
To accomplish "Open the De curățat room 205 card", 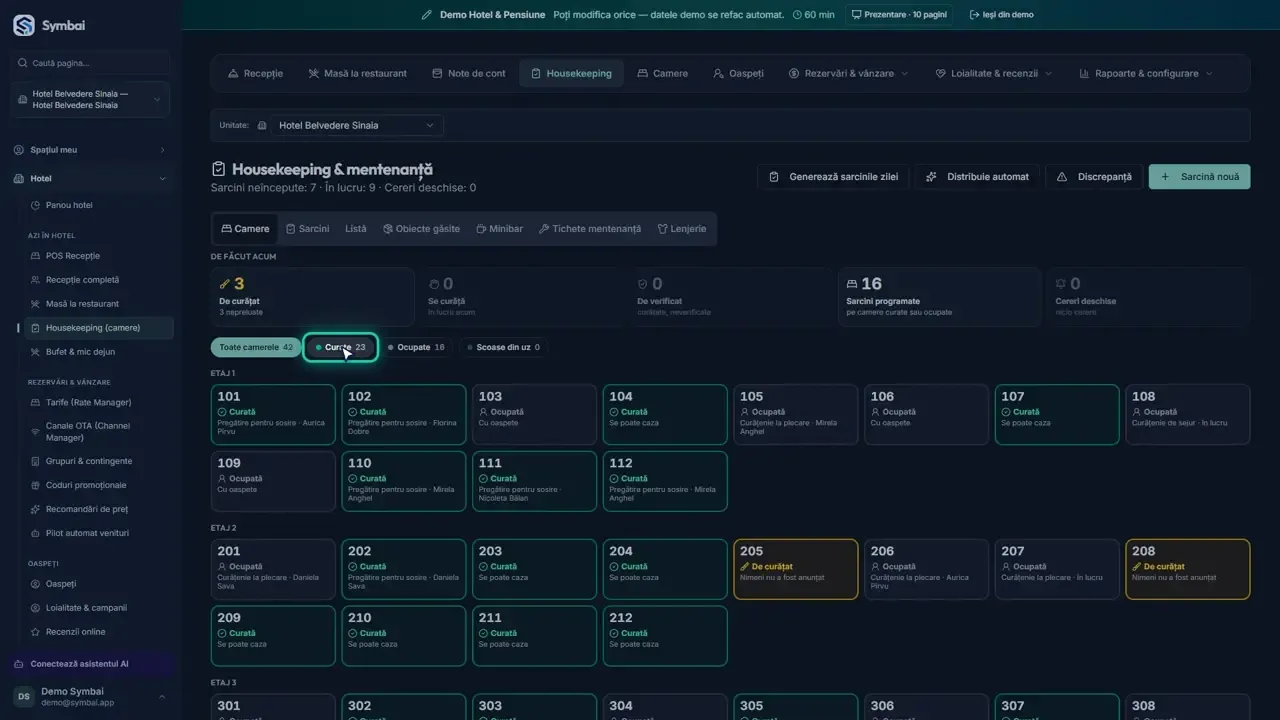I will pyautogui.click(x=796, y=569).
